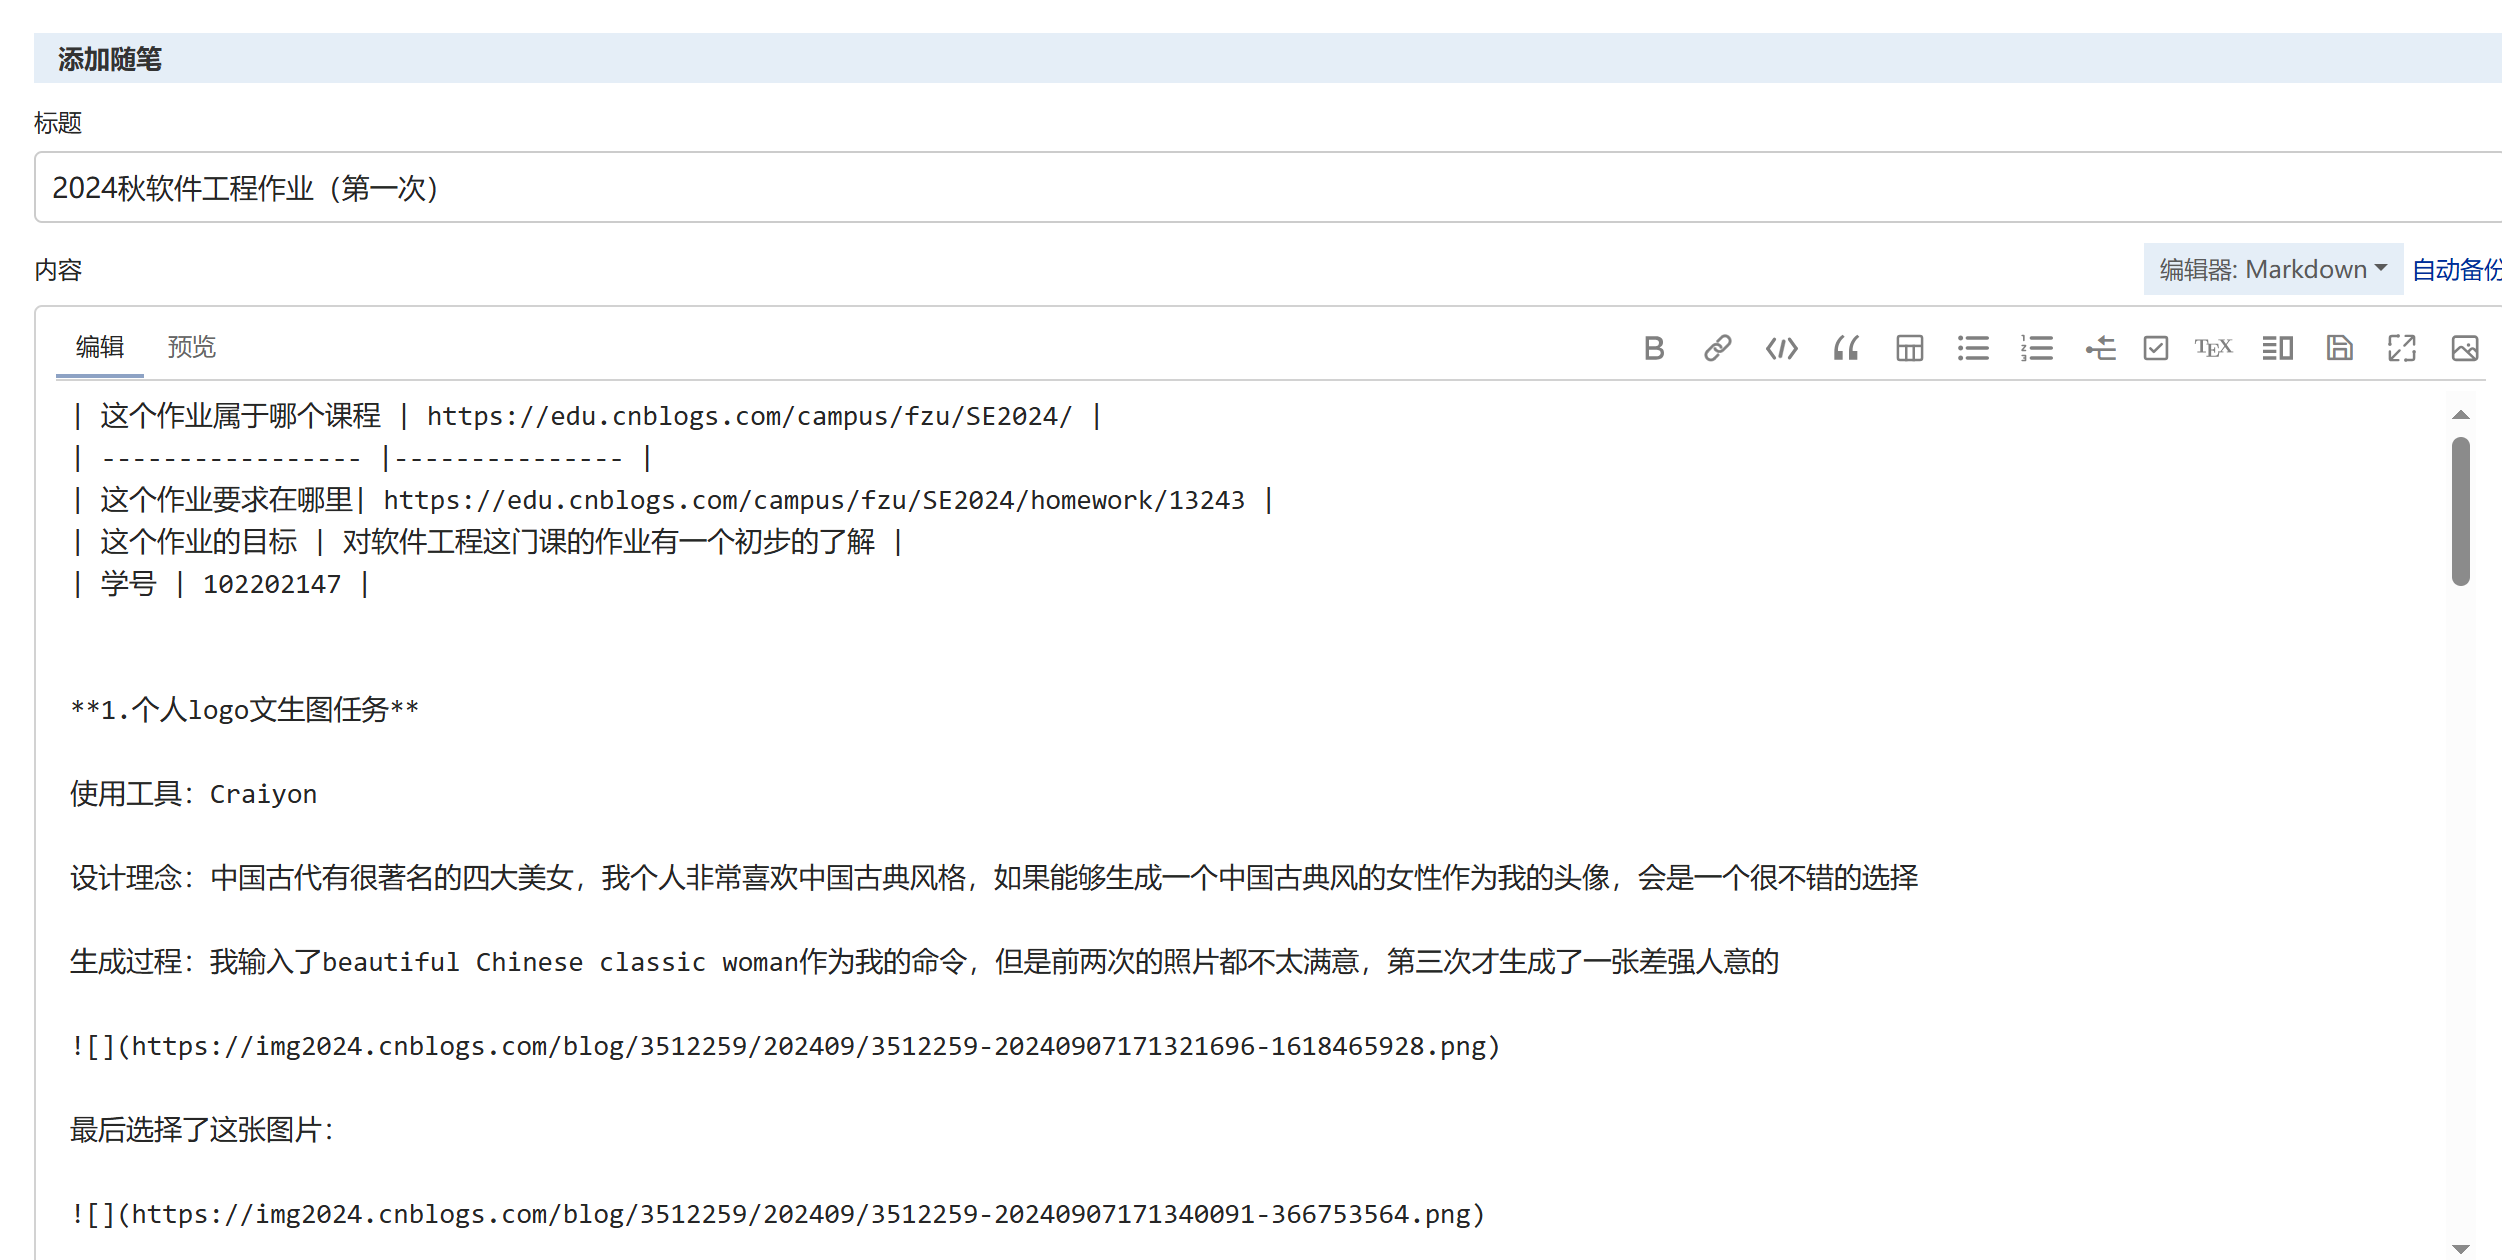Viewport: 2502px width, 1260px height.
Task: Insert a hyperlink with the link icon
Action: click(1717, 348)
